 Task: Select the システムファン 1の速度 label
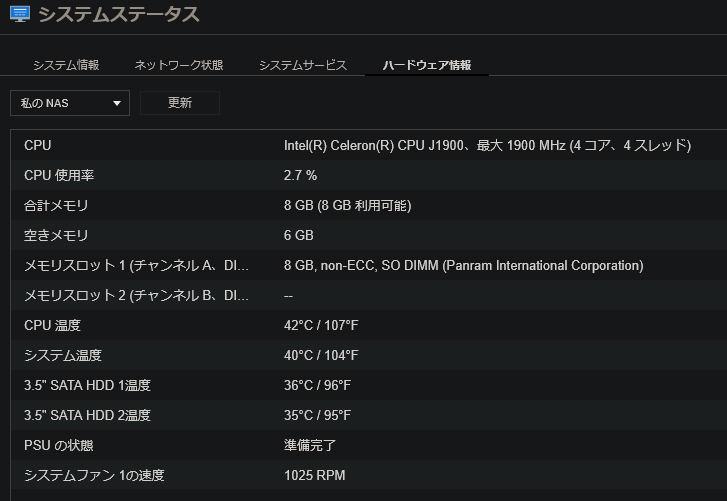[94, 476]
